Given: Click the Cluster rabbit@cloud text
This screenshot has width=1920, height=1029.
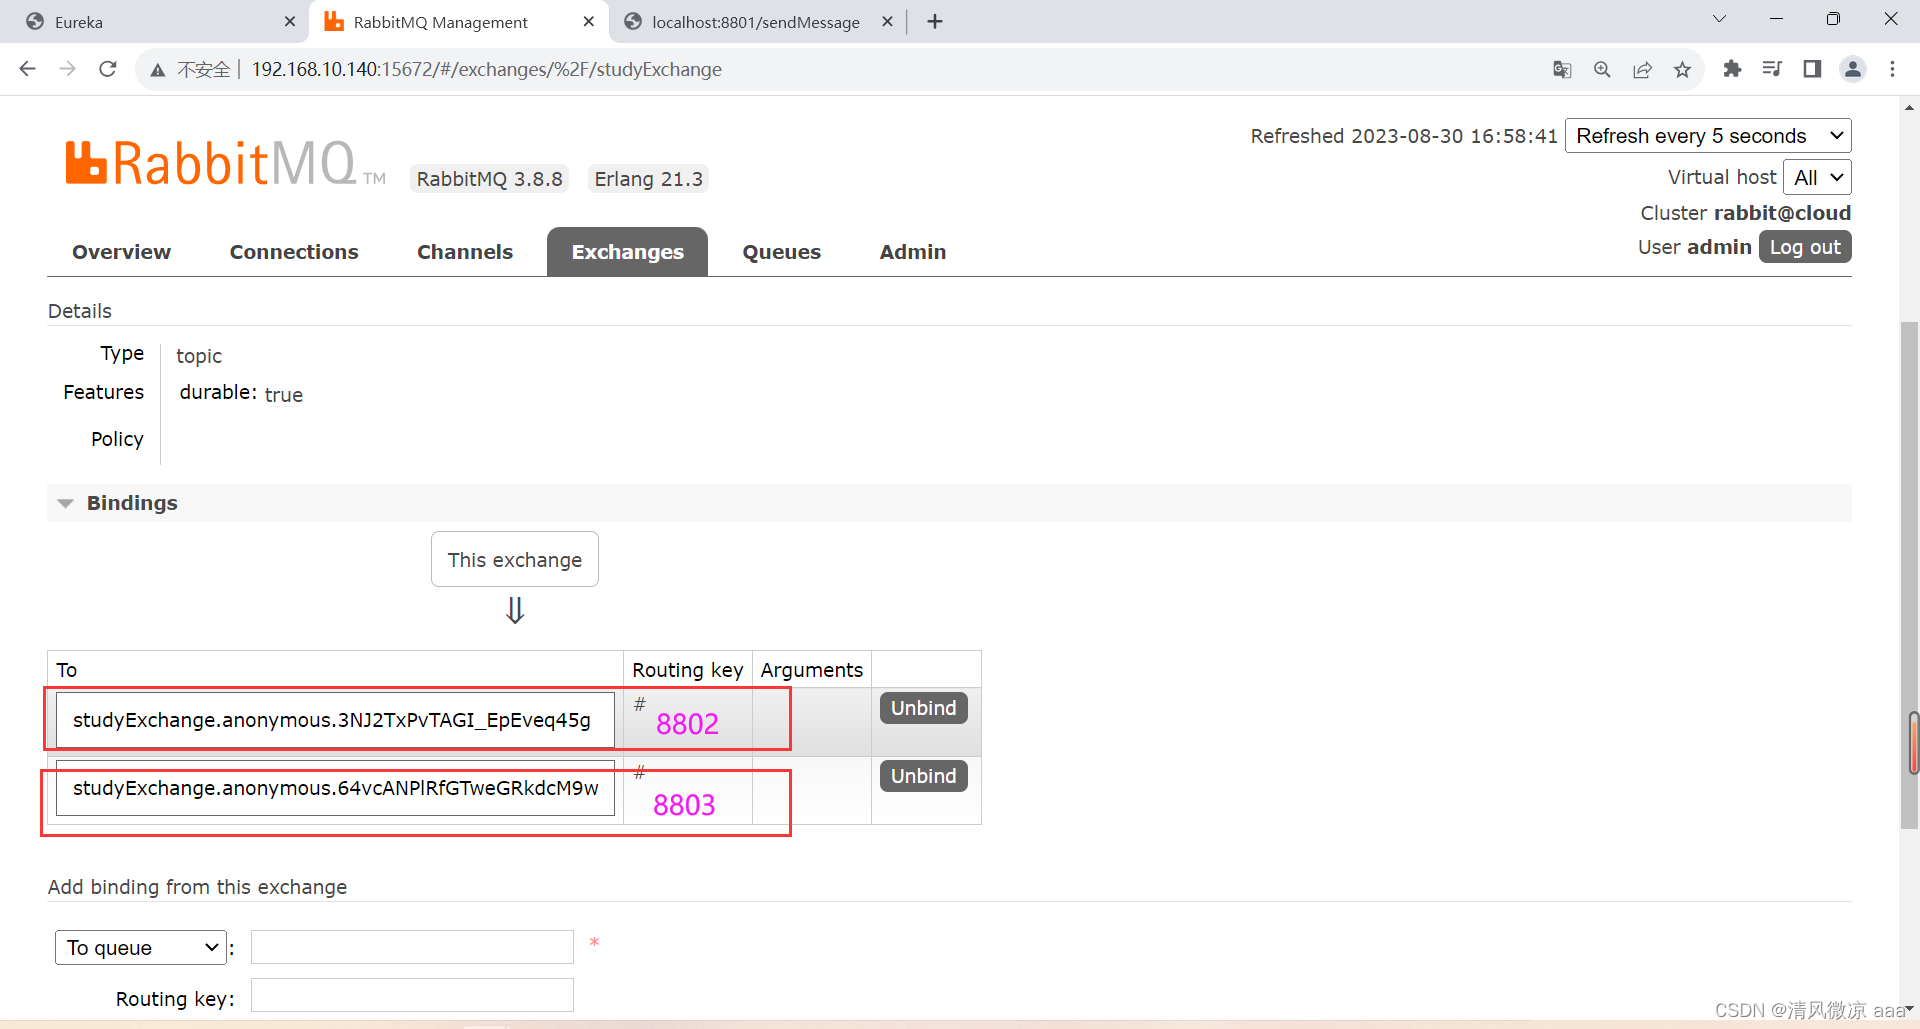Looking at the screenshot, I should tap(1745, 213).
